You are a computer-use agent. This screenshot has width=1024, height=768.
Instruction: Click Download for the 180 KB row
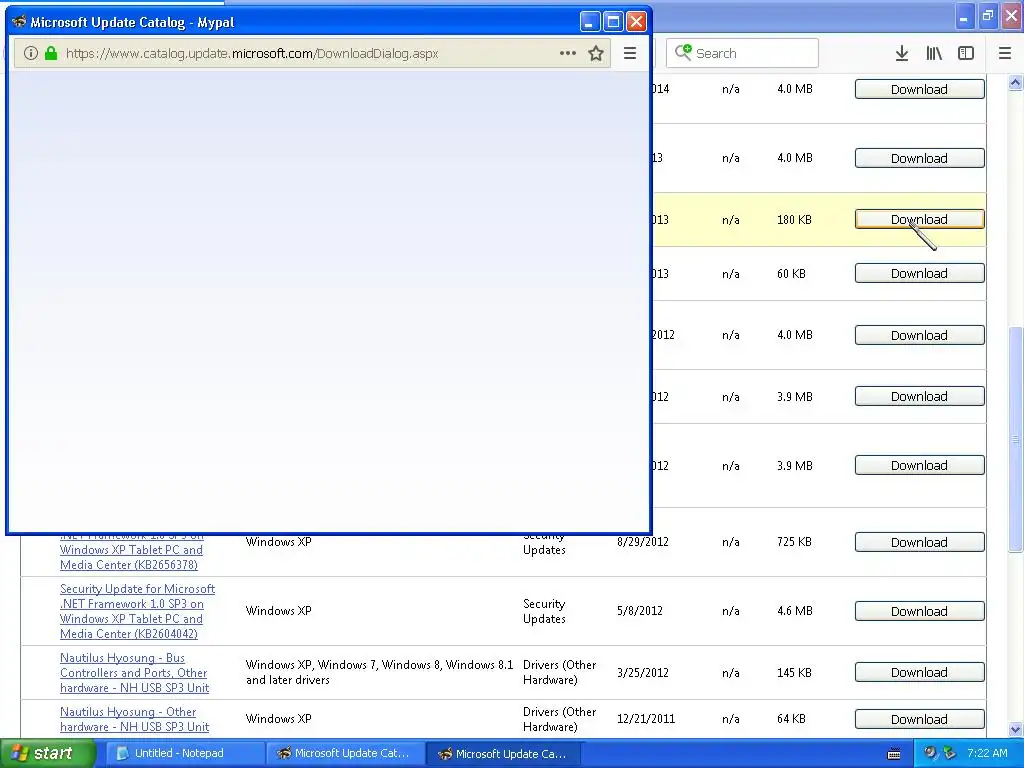pyautogui.click(x=920, y=219)
